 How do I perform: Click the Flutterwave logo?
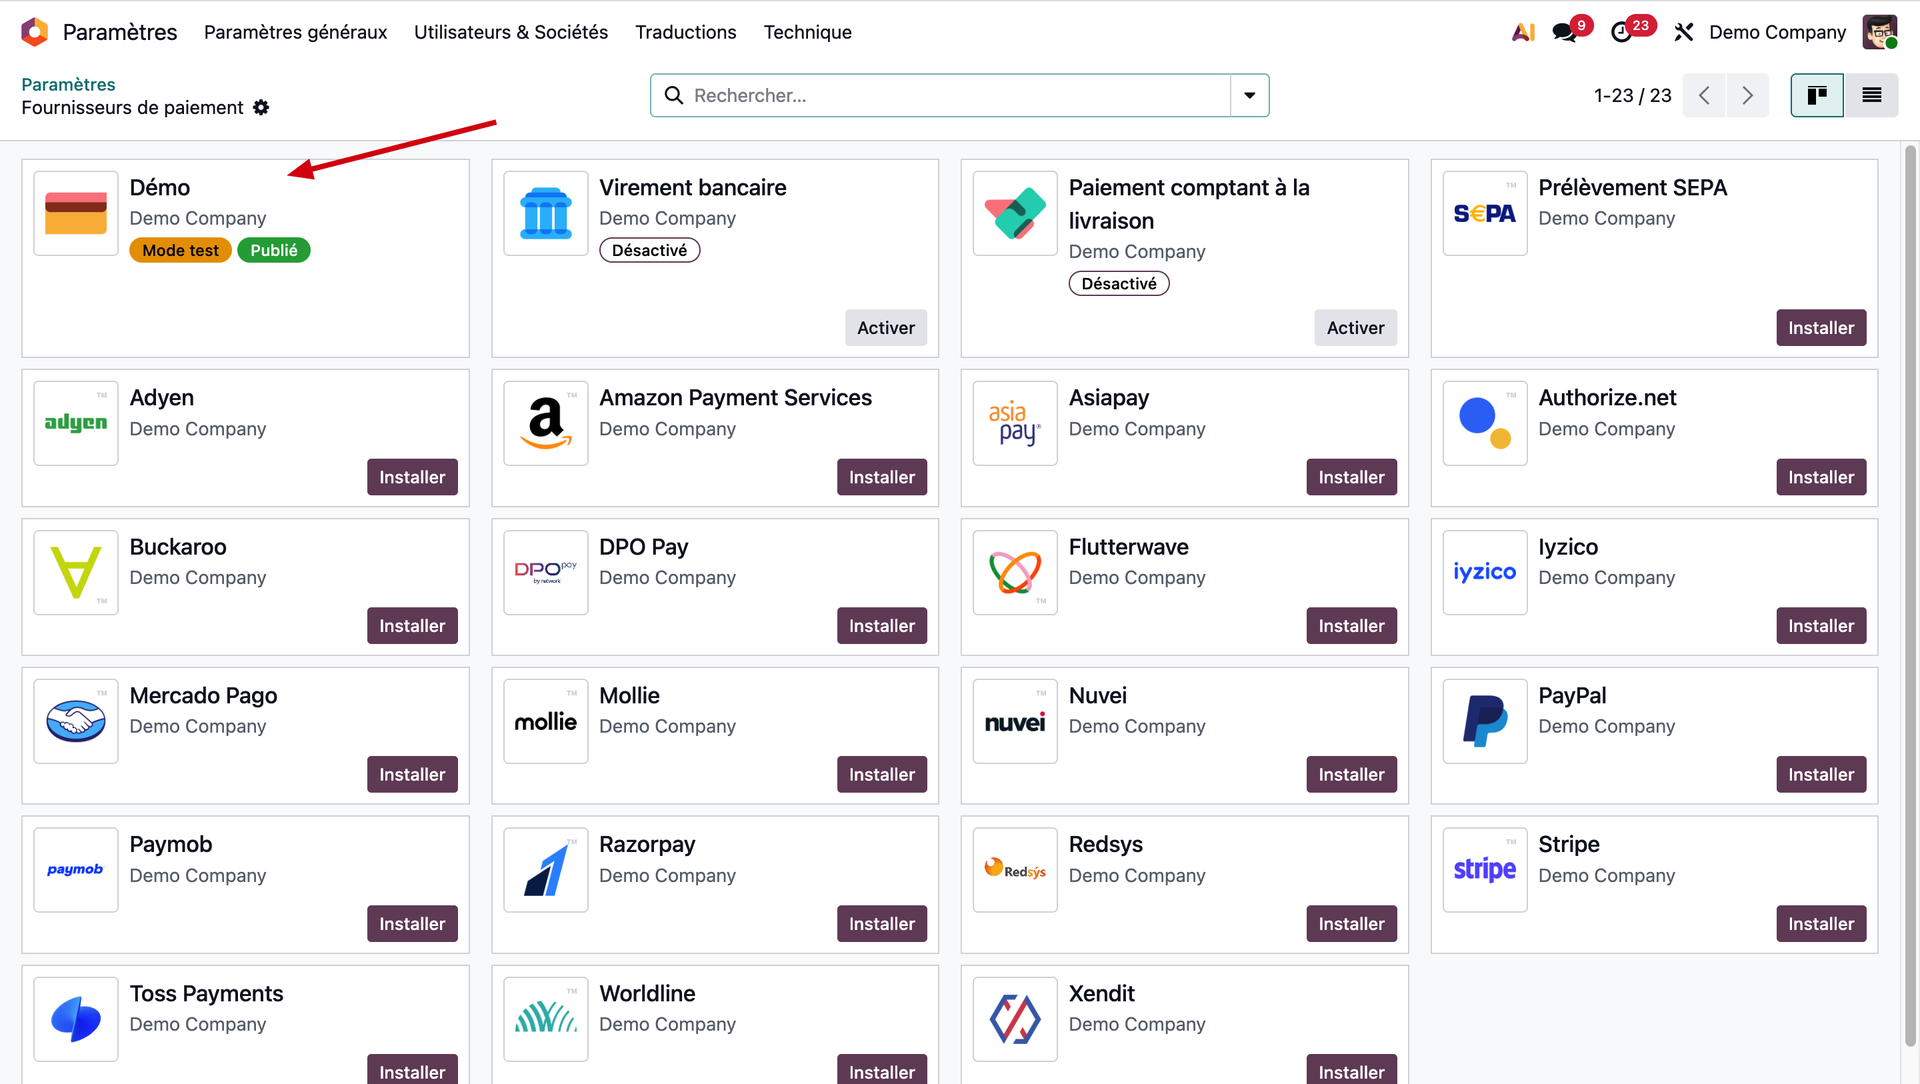pos(1015,572)
